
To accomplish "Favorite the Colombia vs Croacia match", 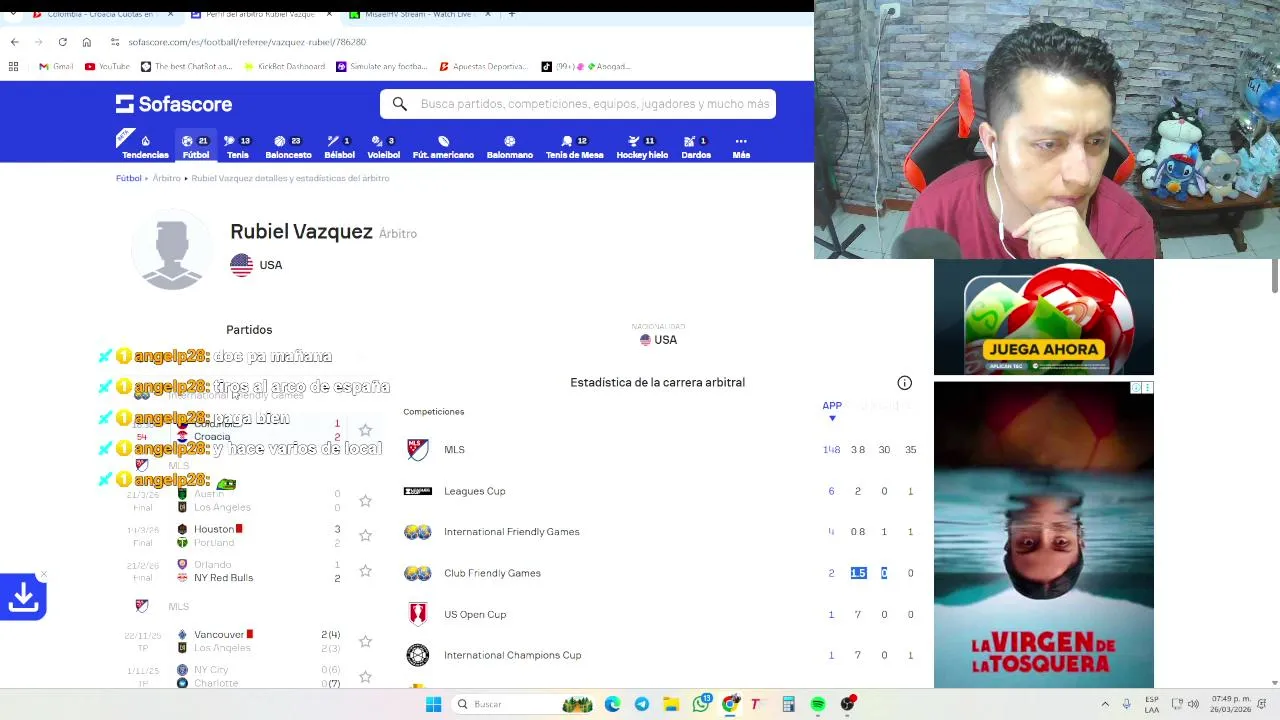I will pyautogui.click(x=365, y=430).
